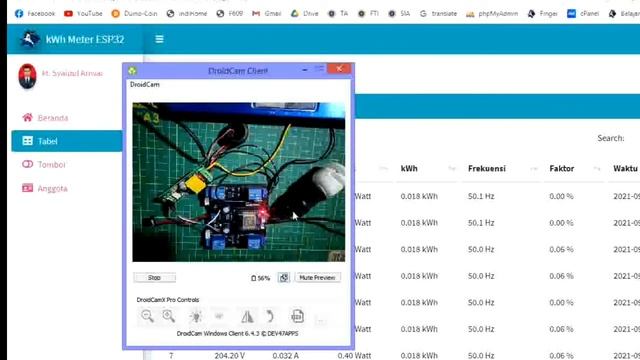Click row number 7 in the table
Image resolution: width=640 pixels, height=360 pixels.
[x=171, y=356]
